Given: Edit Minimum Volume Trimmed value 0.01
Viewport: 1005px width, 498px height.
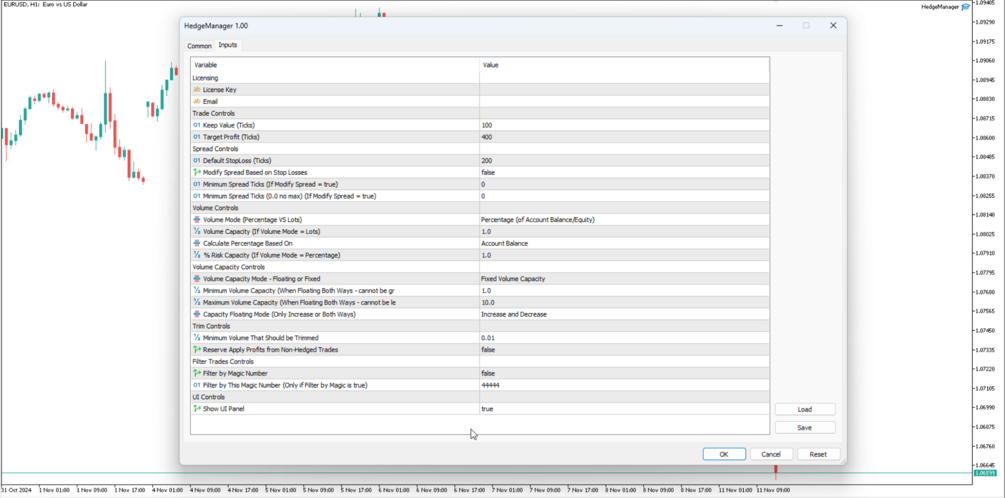Looking at the screenshot, I should click(624, 338).
